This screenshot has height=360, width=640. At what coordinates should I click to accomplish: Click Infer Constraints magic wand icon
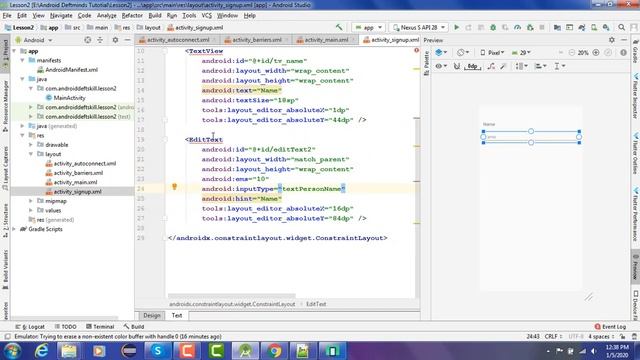click(503, 66)
